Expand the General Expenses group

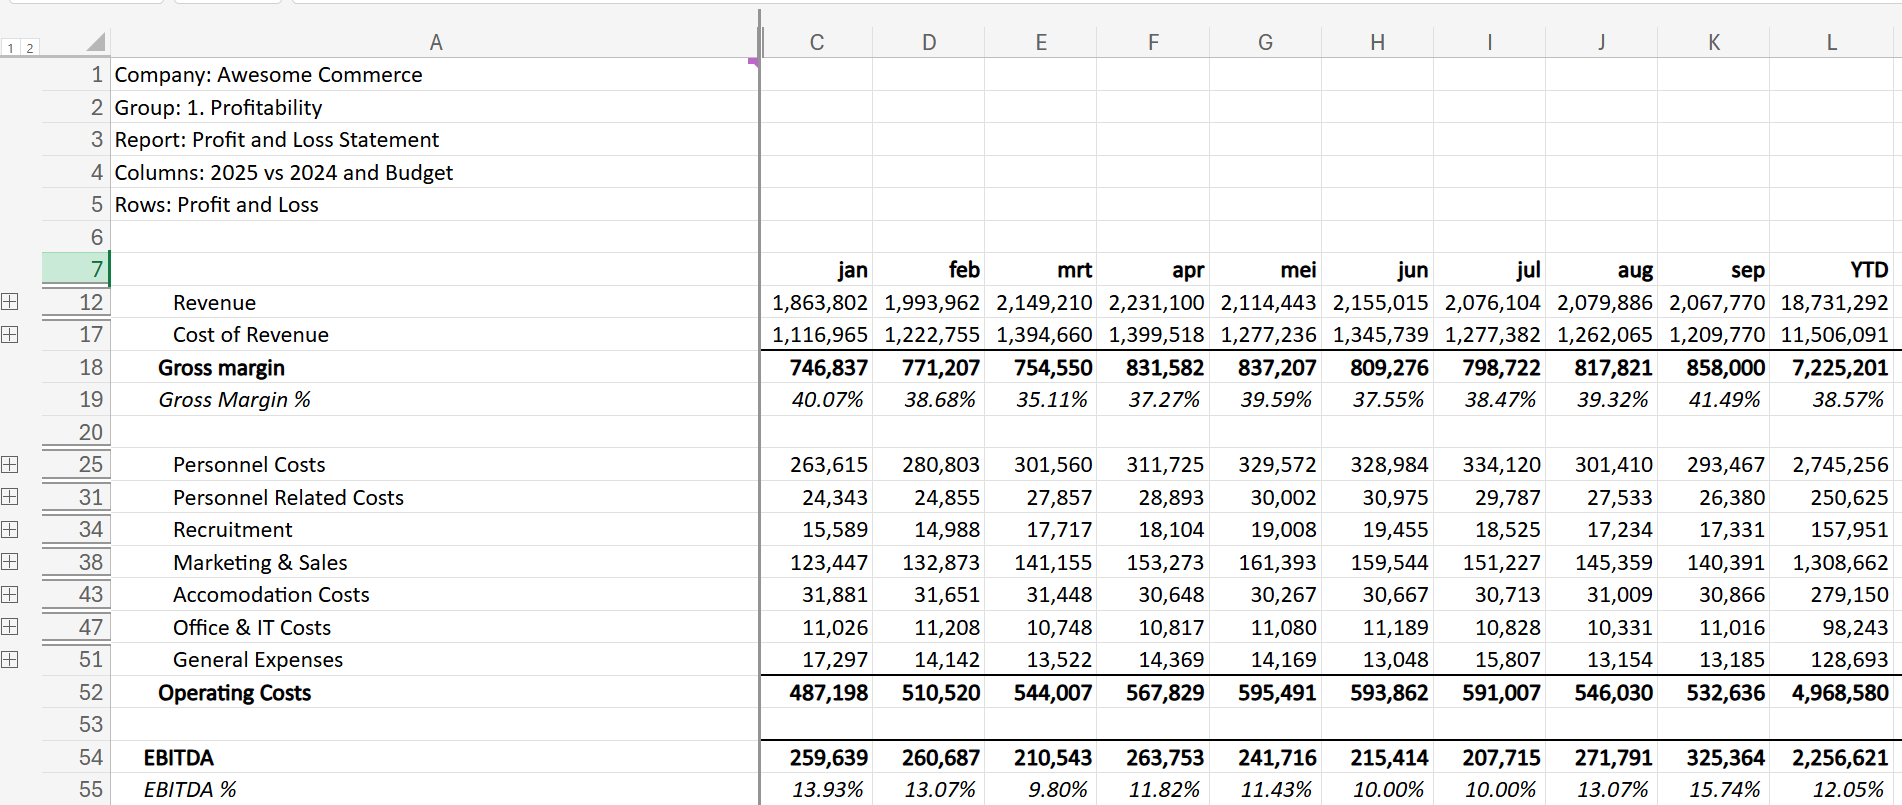pos(10,659)
